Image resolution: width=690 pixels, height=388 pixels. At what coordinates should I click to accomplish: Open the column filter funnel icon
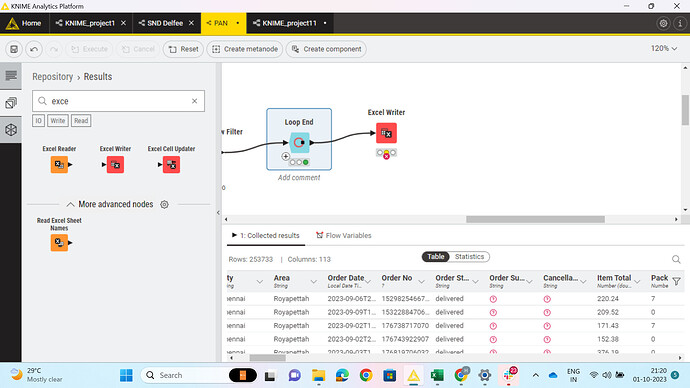pyautogui.click(x=677, y=281)
